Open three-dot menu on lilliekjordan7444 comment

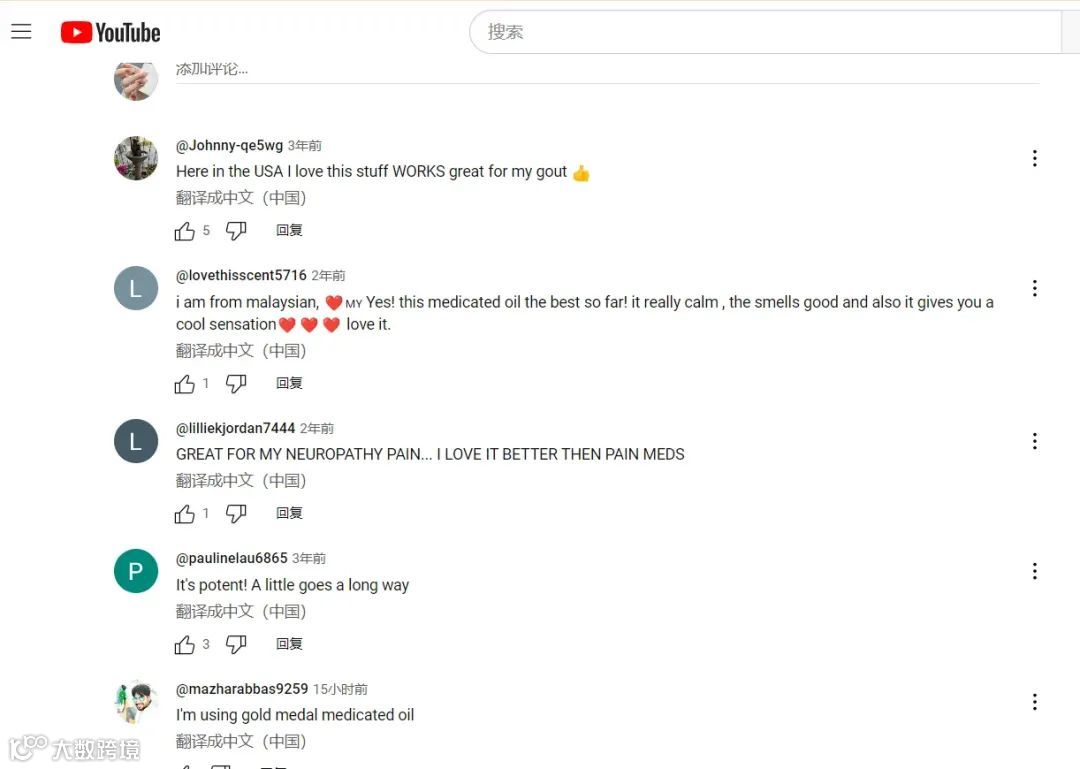1035,441
